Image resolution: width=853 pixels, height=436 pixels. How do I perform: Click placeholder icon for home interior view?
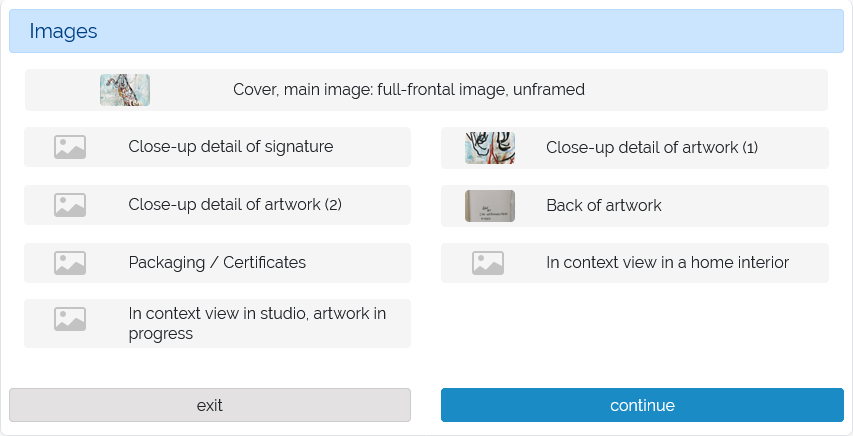(x=487, y=263)
